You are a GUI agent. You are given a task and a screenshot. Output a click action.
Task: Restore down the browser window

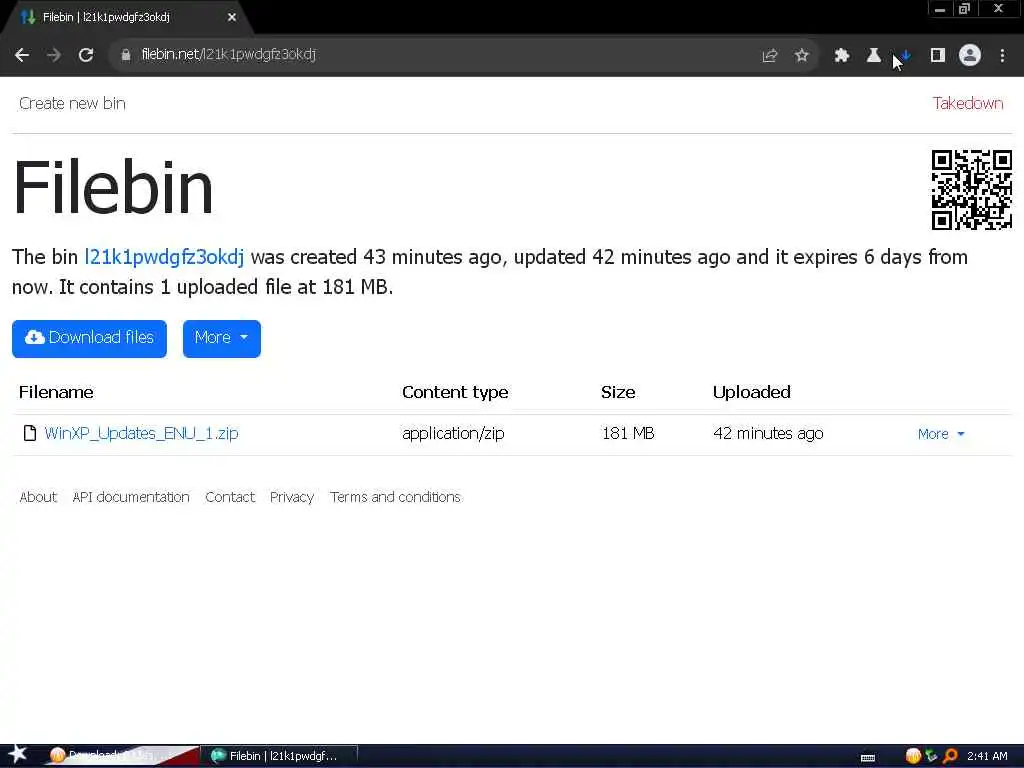964,9
